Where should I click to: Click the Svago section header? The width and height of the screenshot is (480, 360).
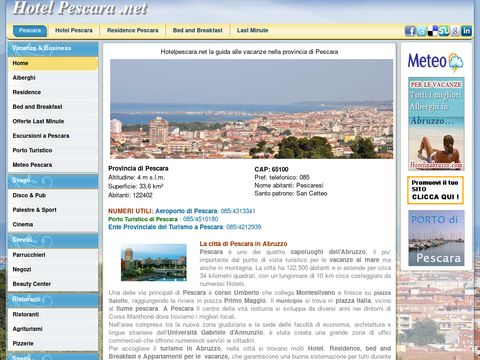click(x=53, y=181)
